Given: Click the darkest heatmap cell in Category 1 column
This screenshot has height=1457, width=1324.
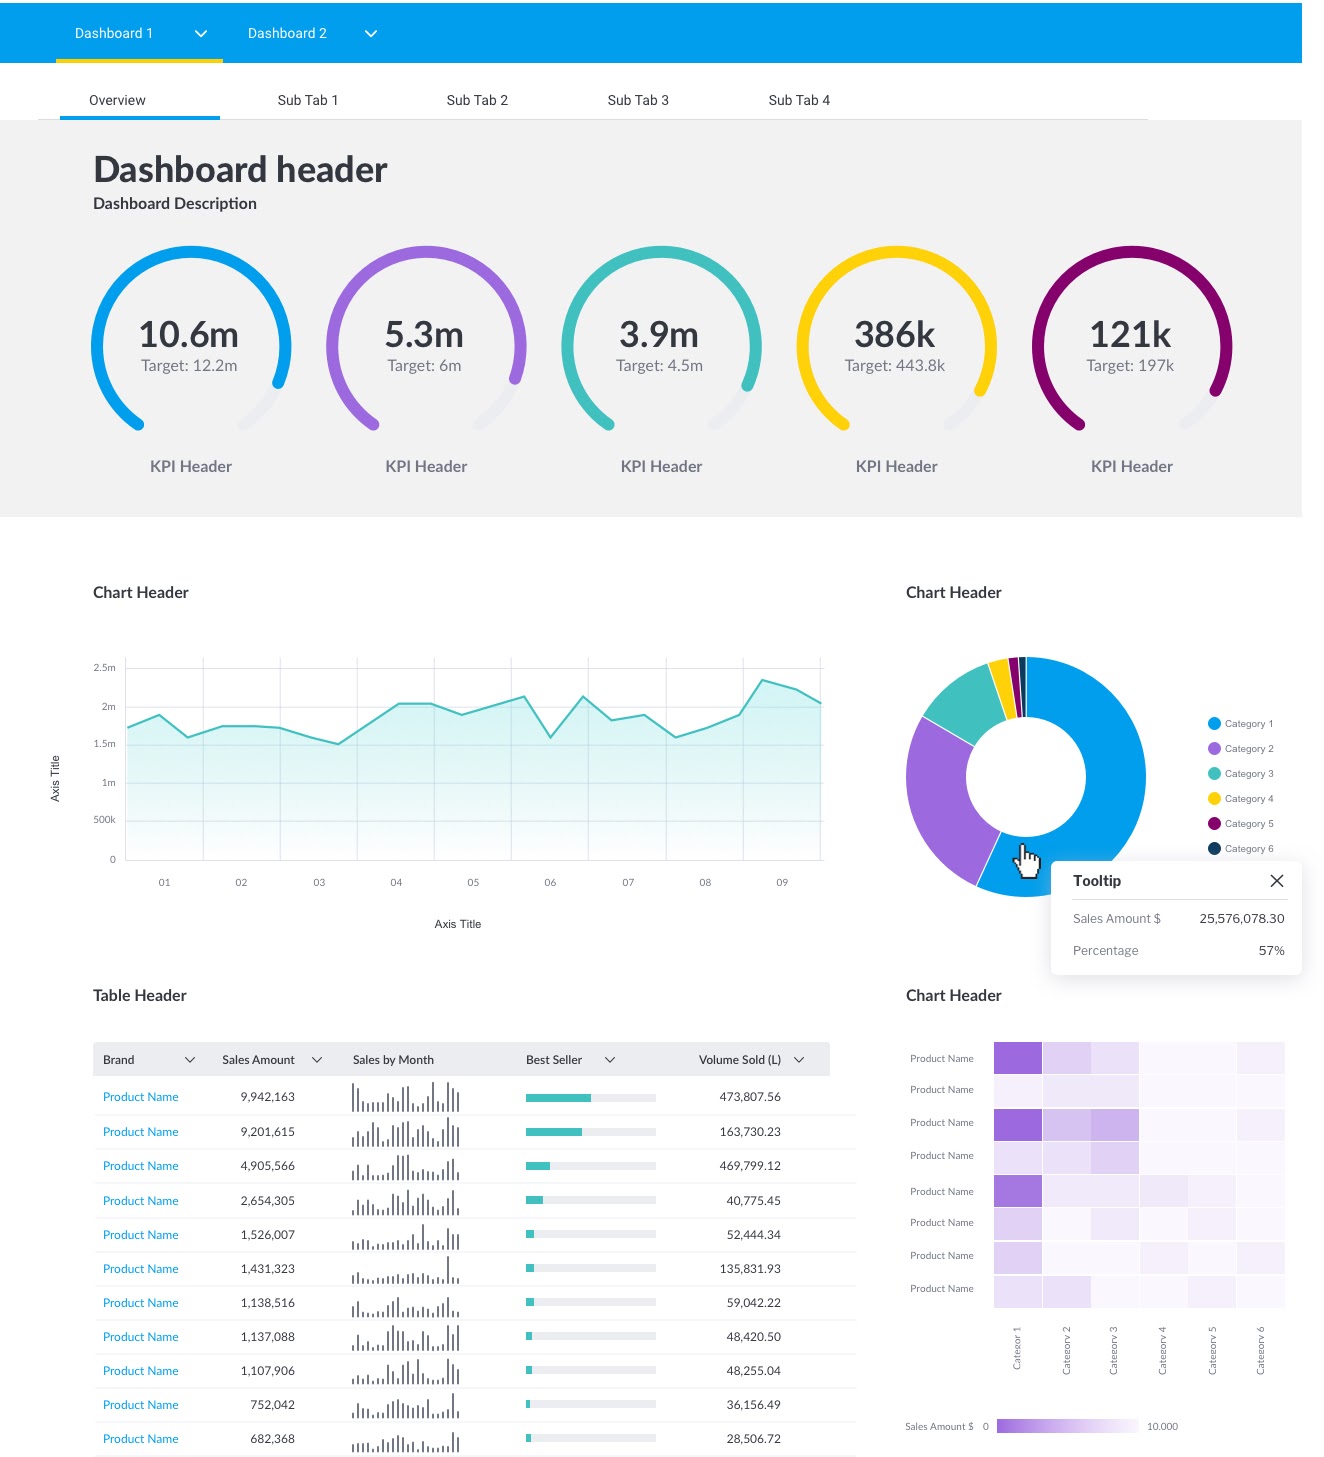Looking at the screenshot, I should coord(1016,1057).
